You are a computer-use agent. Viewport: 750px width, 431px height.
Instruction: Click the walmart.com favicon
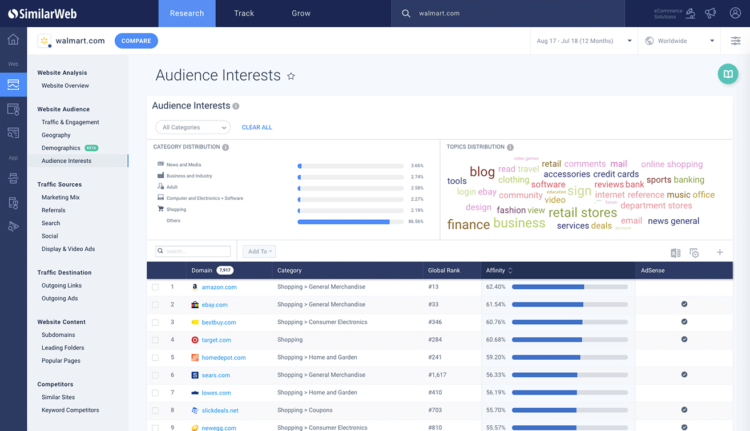[x=44, y=41]
